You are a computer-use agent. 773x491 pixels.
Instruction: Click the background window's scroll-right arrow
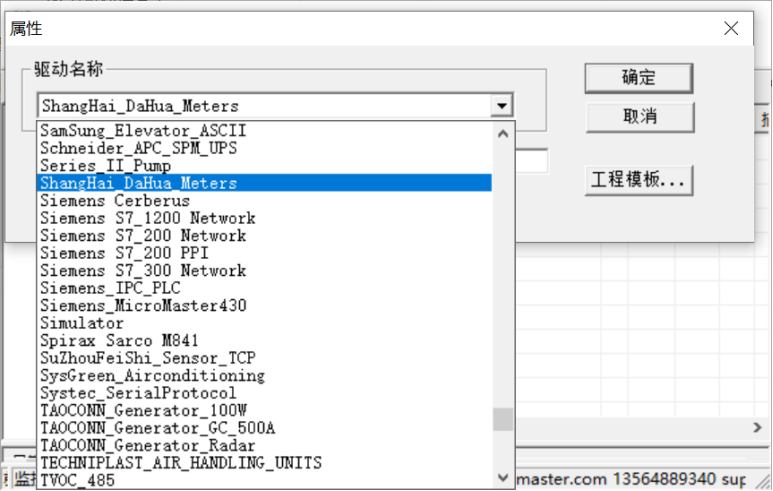(757, 427)
